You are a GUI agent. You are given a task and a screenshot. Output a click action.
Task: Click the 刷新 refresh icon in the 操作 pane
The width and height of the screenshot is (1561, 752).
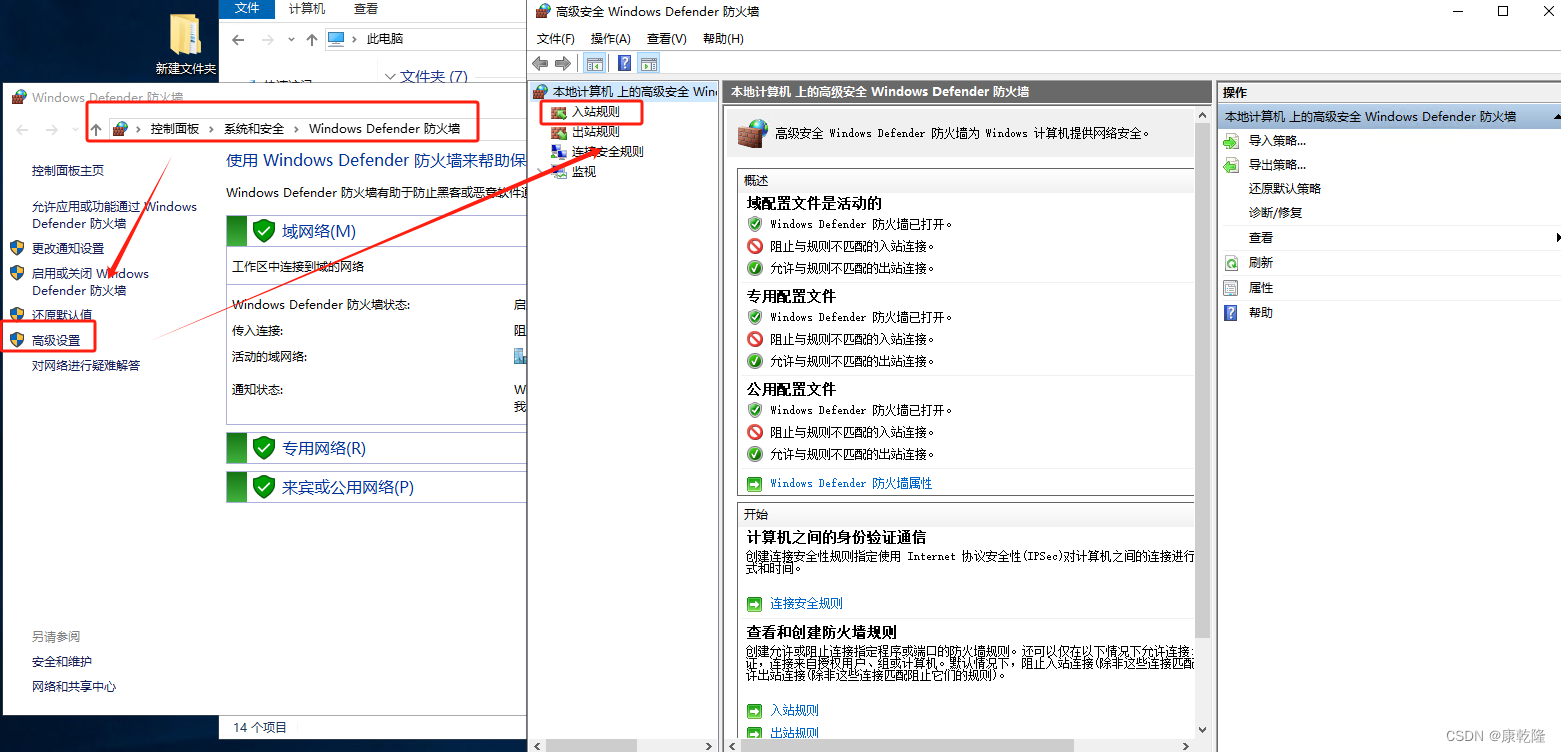click(1230, 262)
